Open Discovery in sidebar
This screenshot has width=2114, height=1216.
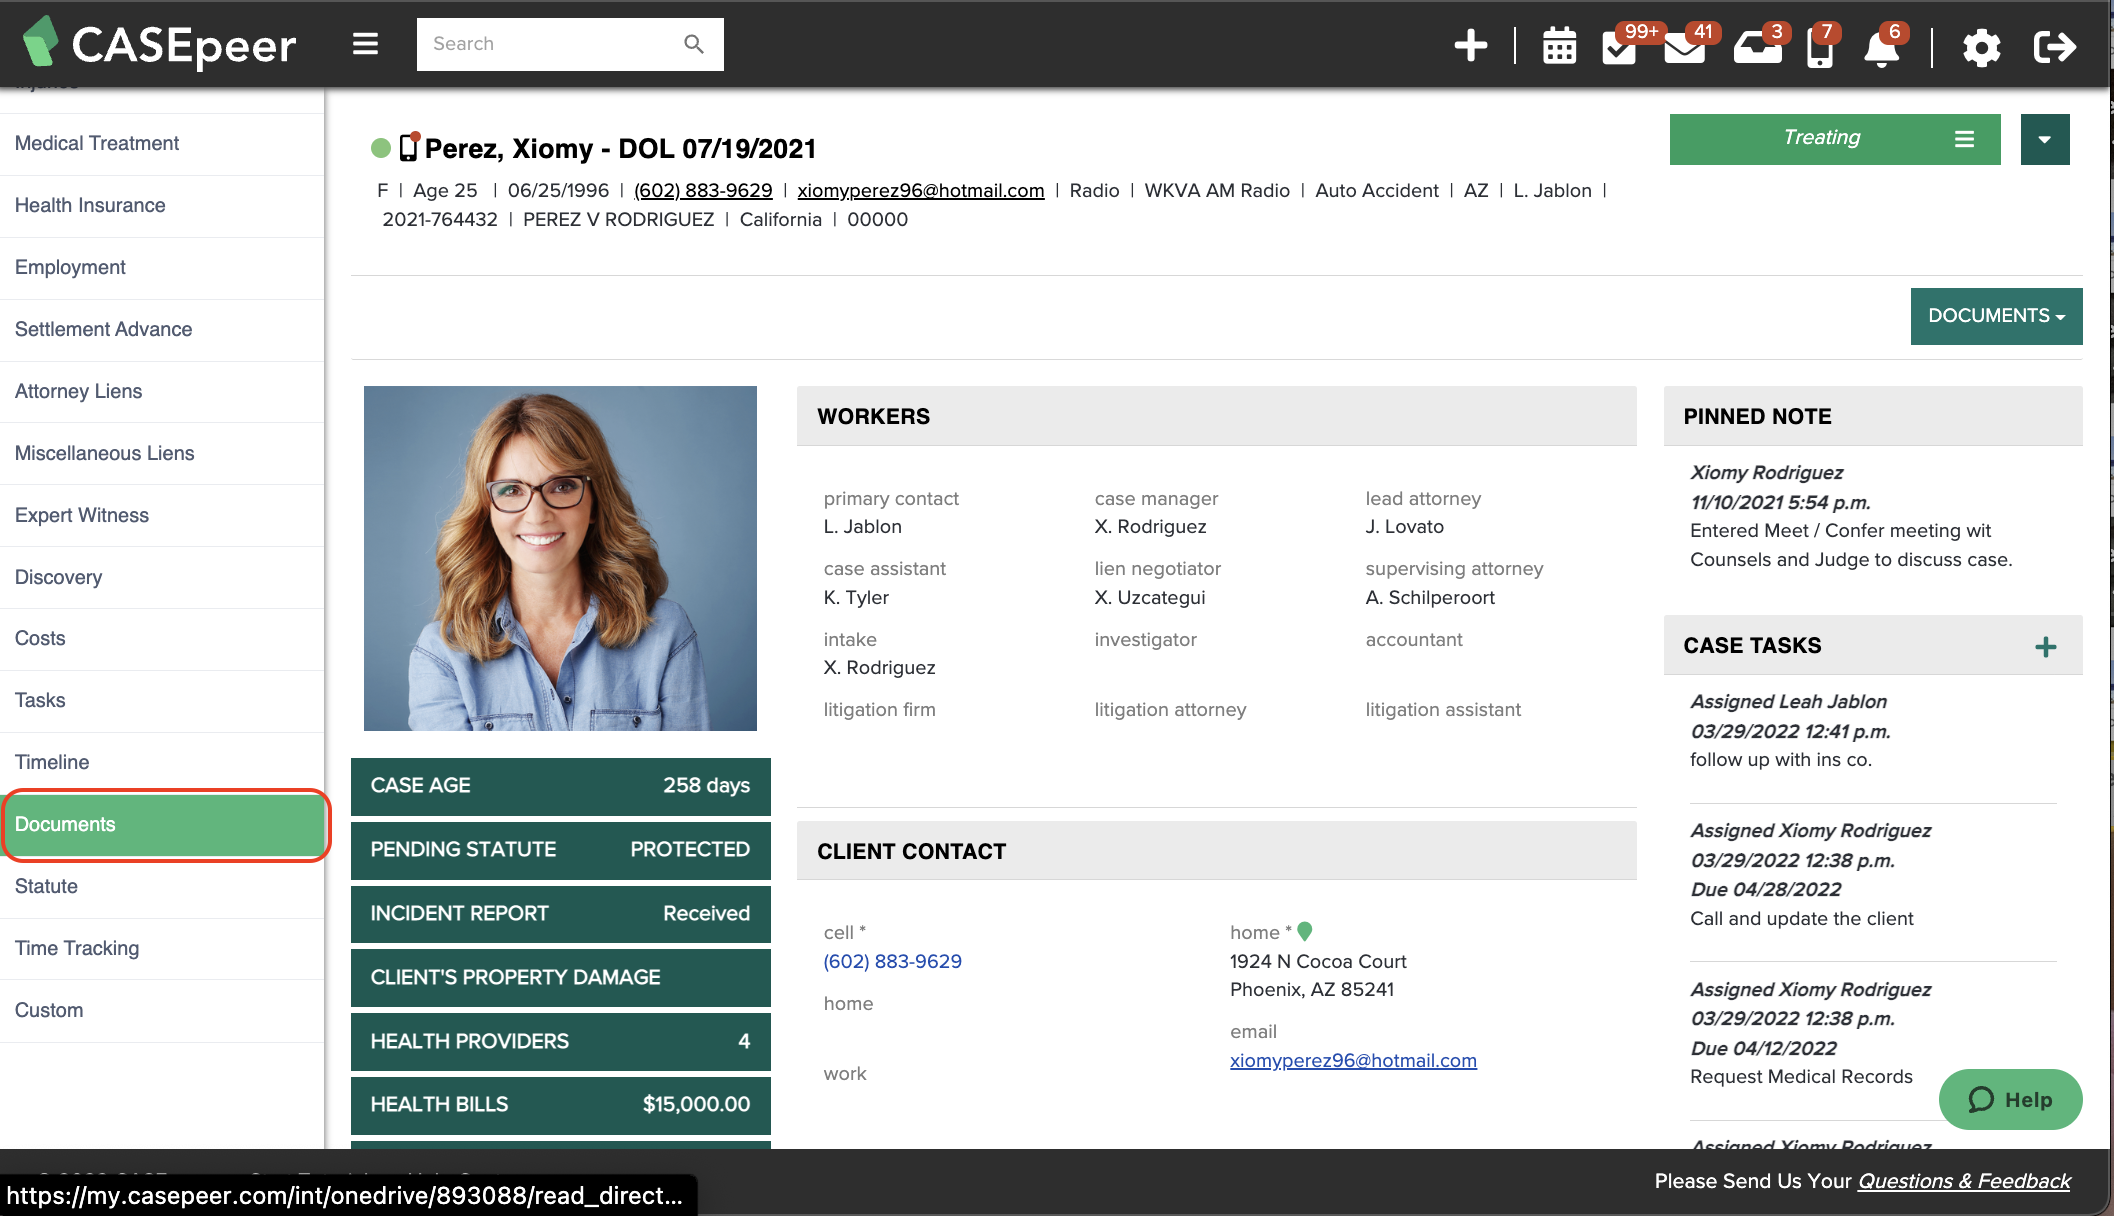162,578
